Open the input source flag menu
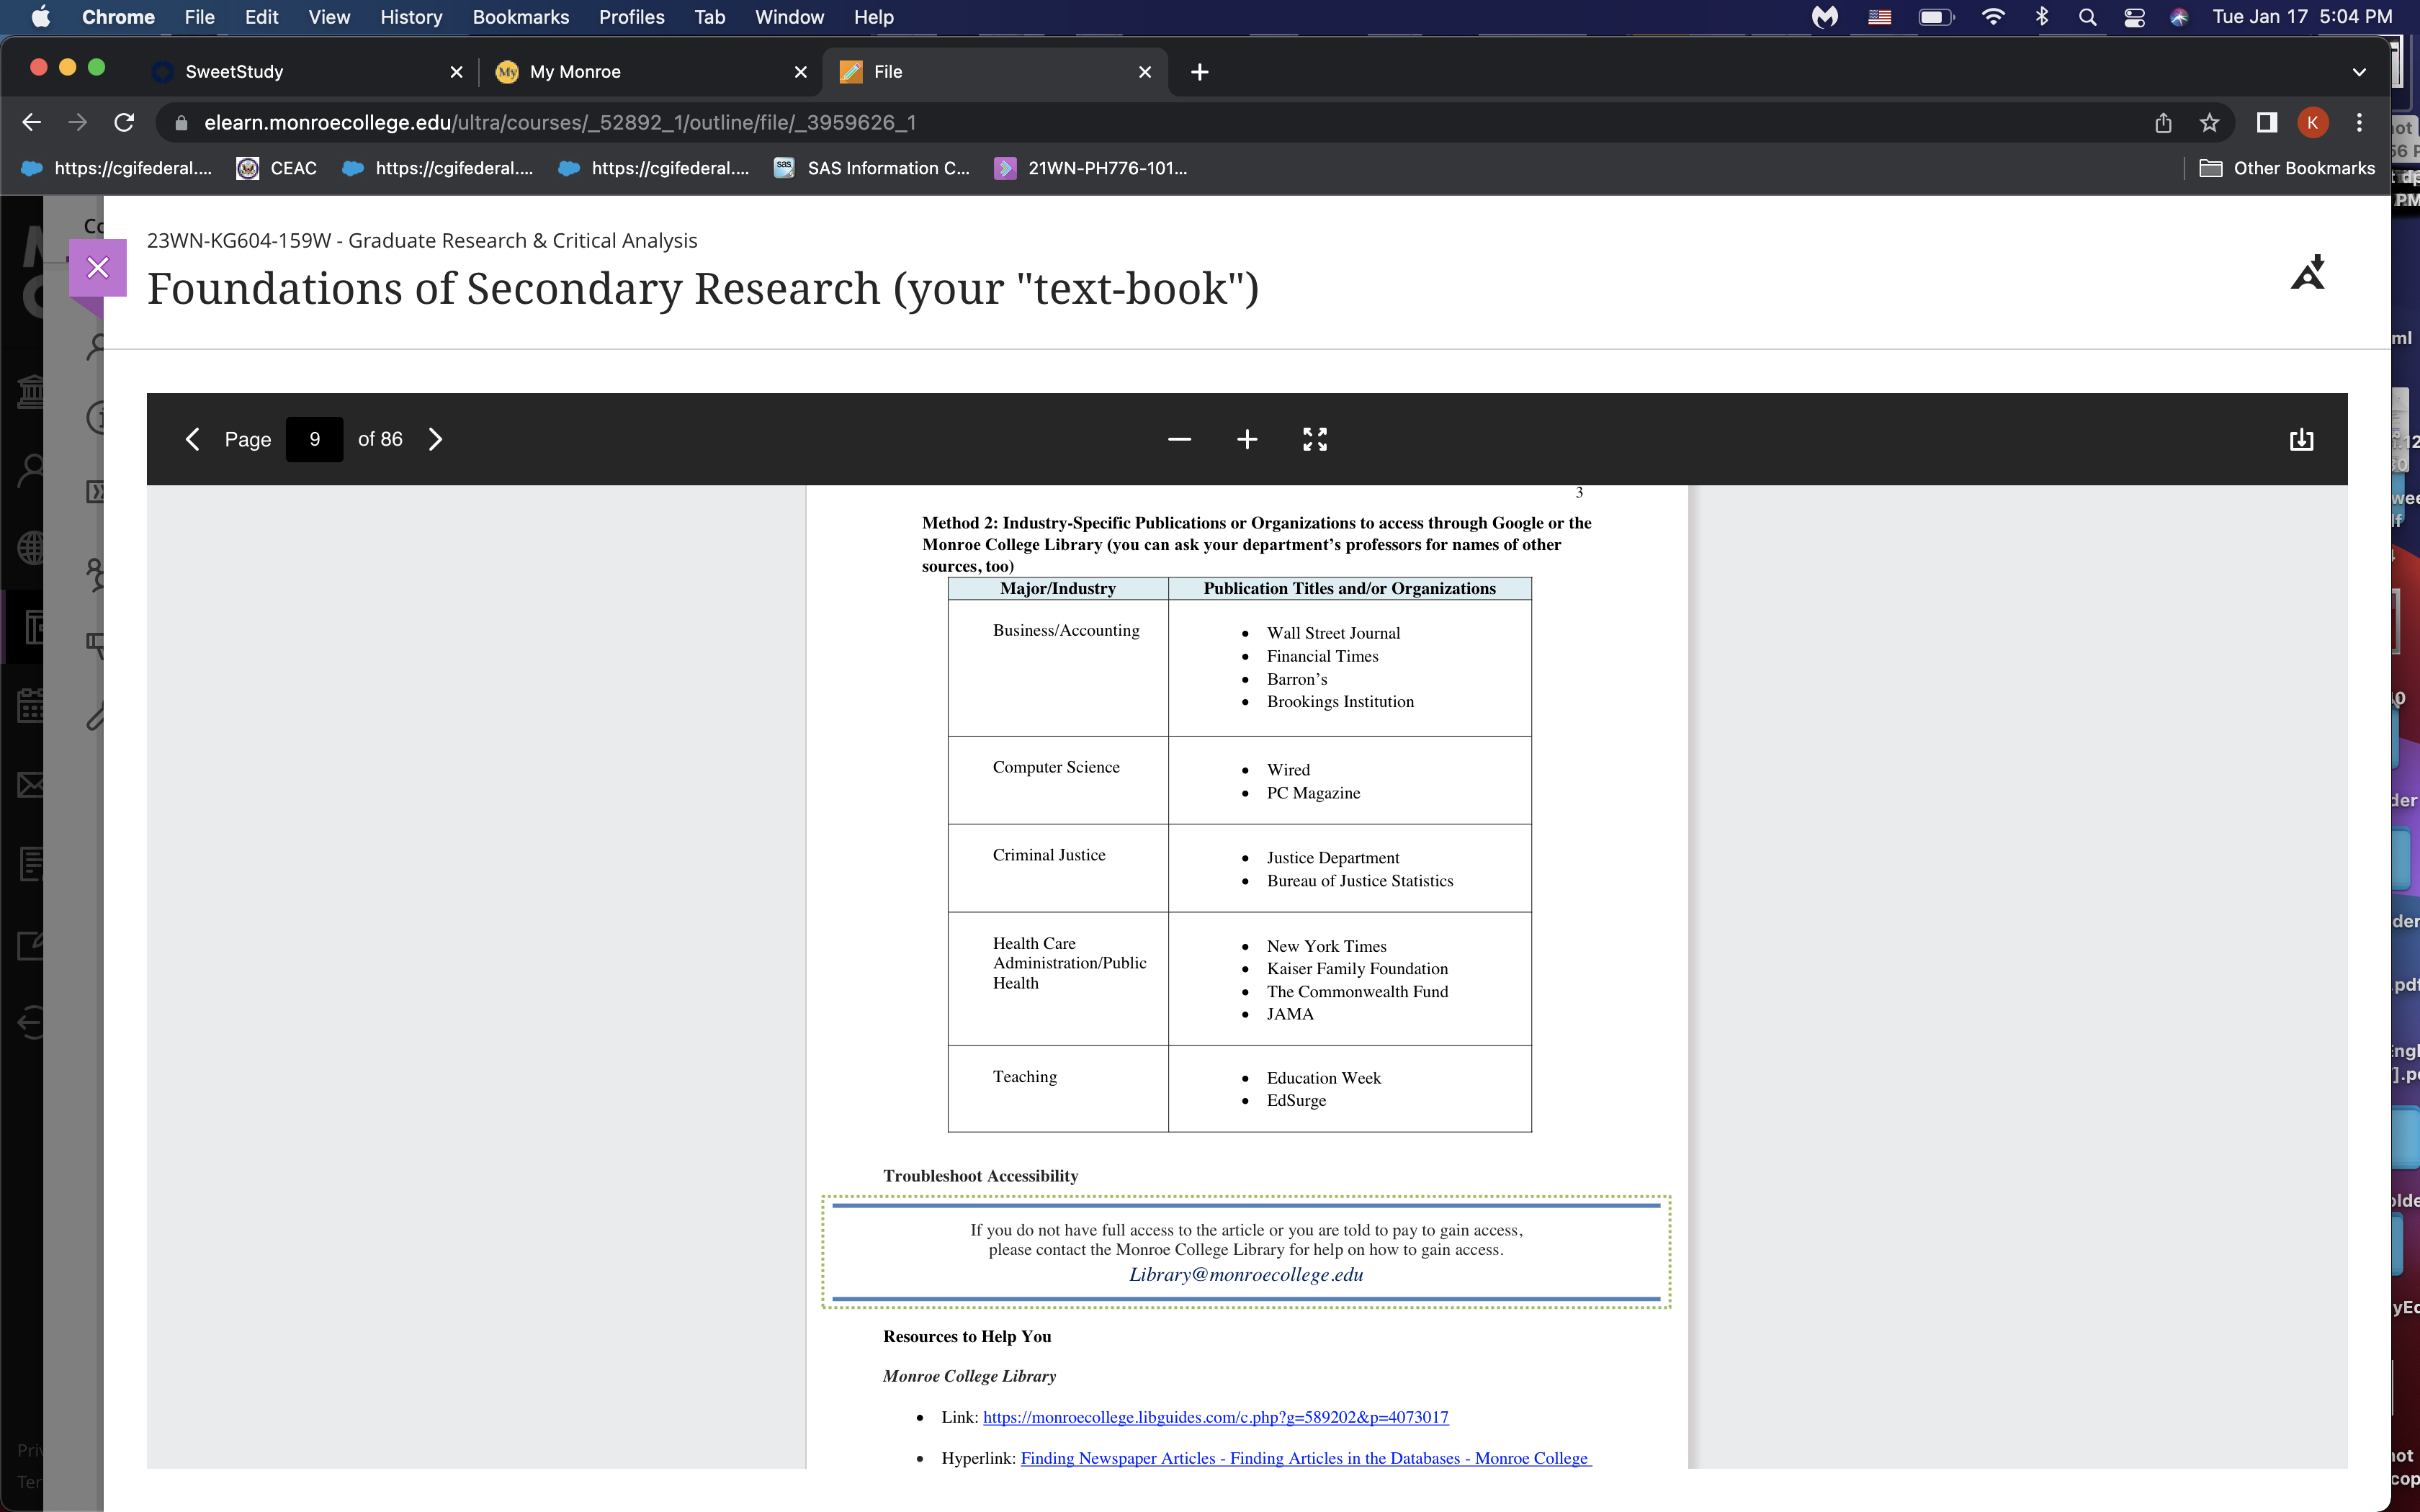The height and width of the screenshot is (1512, 2420). click(1880, 17)
